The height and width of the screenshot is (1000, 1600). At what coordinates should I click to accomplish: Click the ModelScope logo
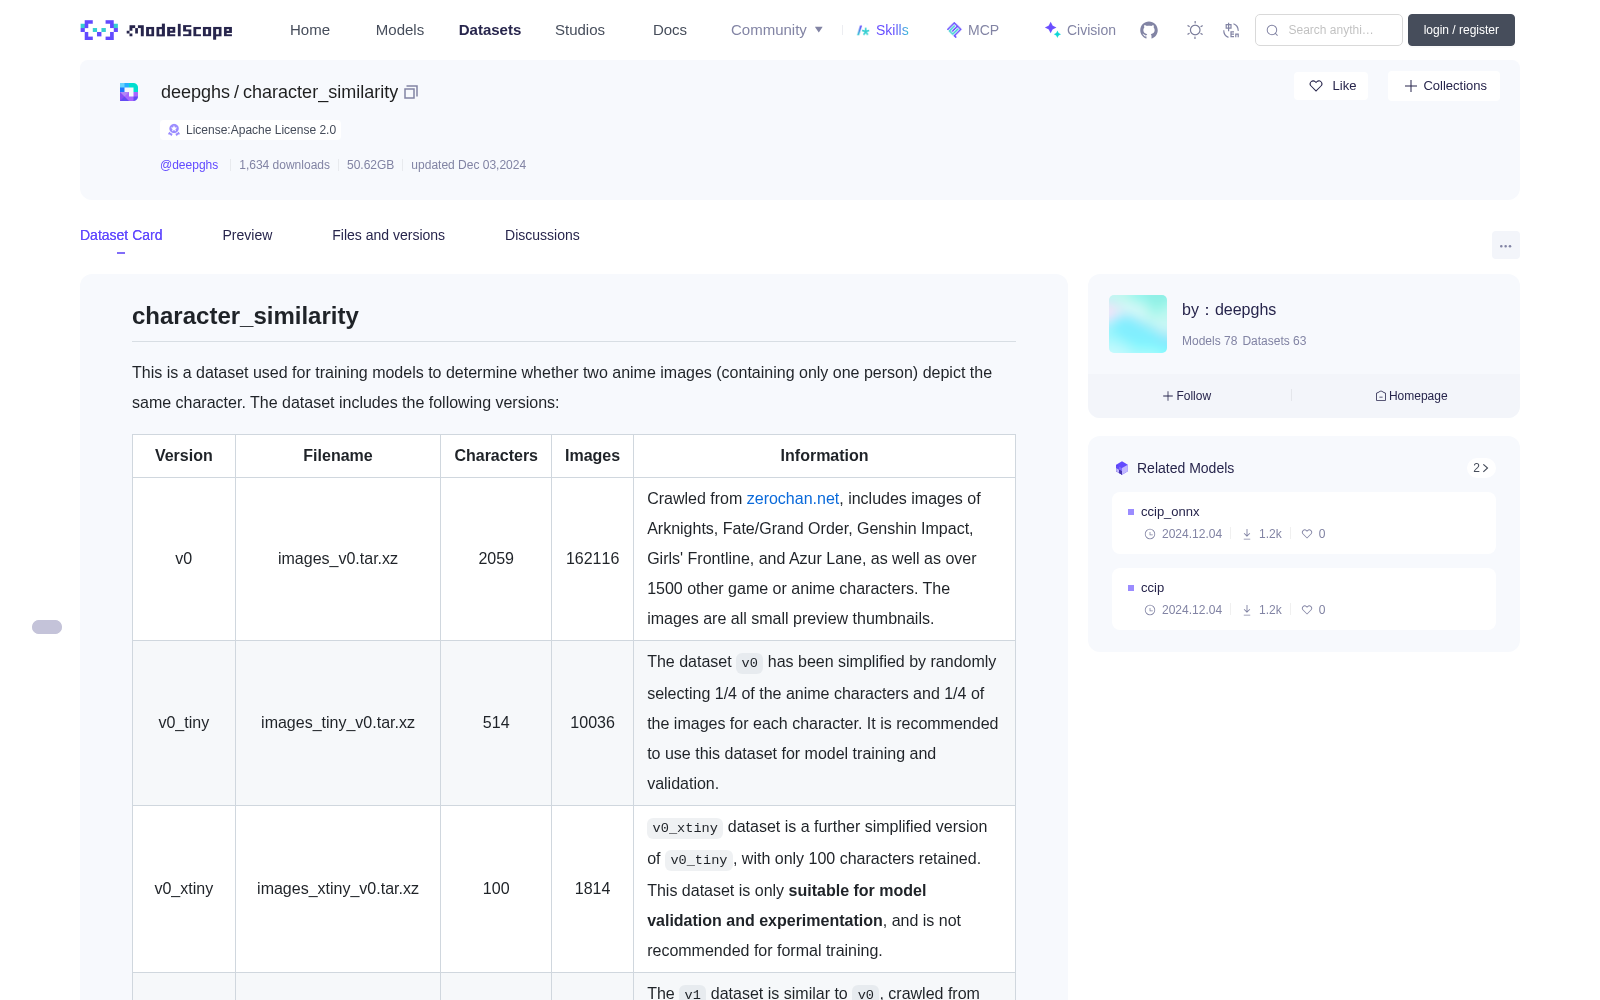point(157,30)
